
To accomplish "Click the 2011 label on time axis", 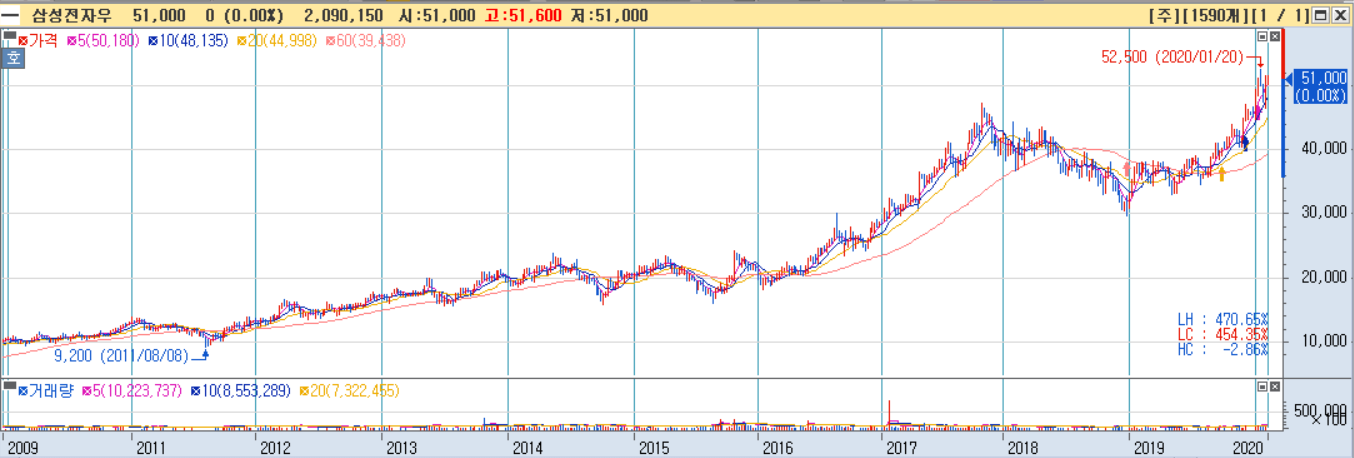I will coord(150,447).
